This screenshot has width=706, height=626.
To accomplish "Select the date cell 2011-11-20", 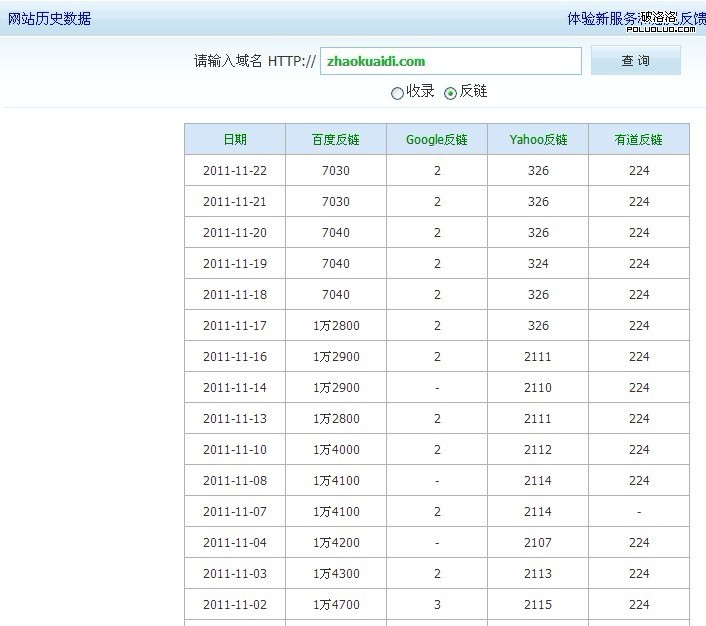I will (235, 233).
